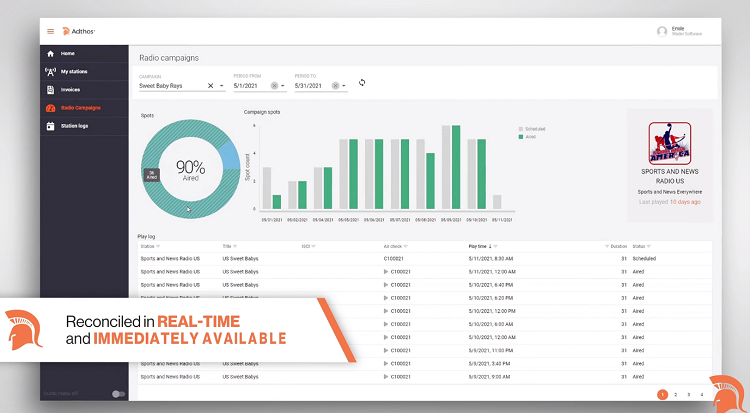Click the Adthos logo in the header

coord(78,32)
